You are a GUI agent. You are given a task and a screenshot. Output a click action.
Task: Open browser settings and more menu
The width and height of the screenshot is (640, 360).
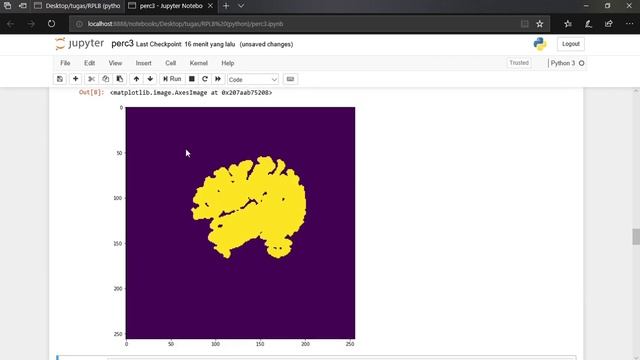pyautogui.click(x=629, y=24)
